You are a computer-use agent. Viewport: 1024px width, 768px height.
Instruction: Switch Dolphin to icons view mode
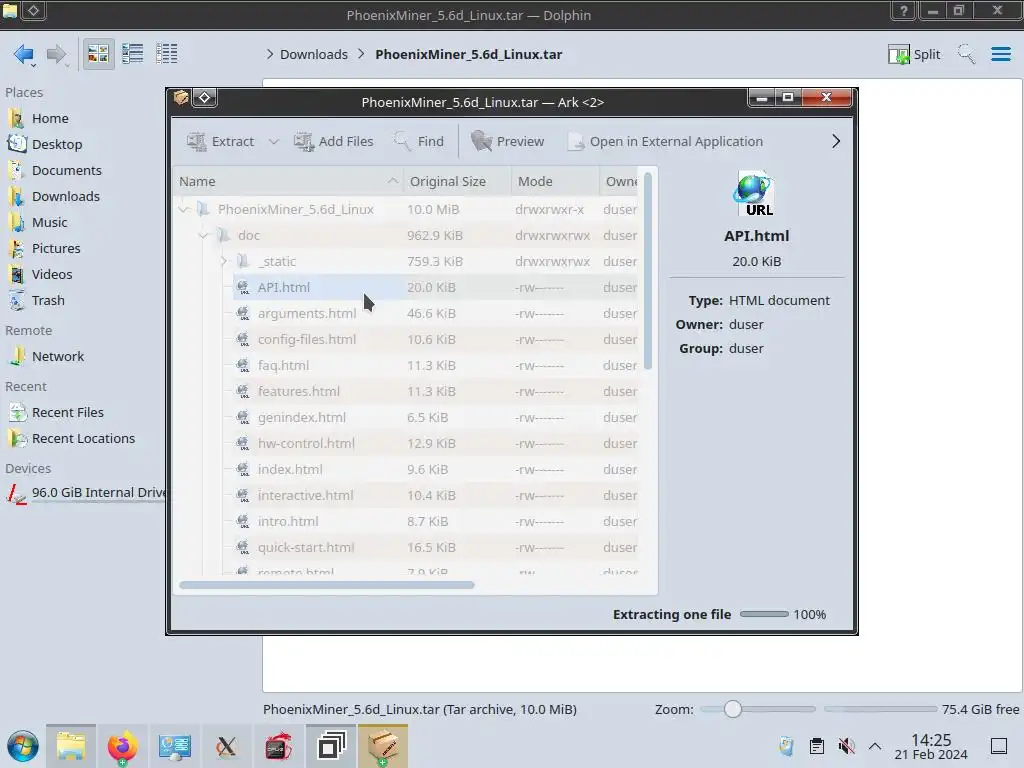pos(98,54)
